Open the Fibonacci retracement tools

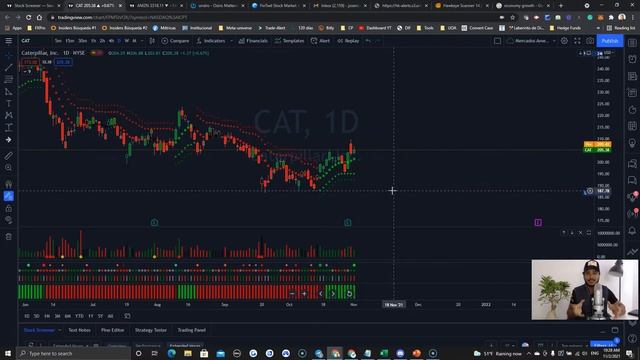(9, 79)
